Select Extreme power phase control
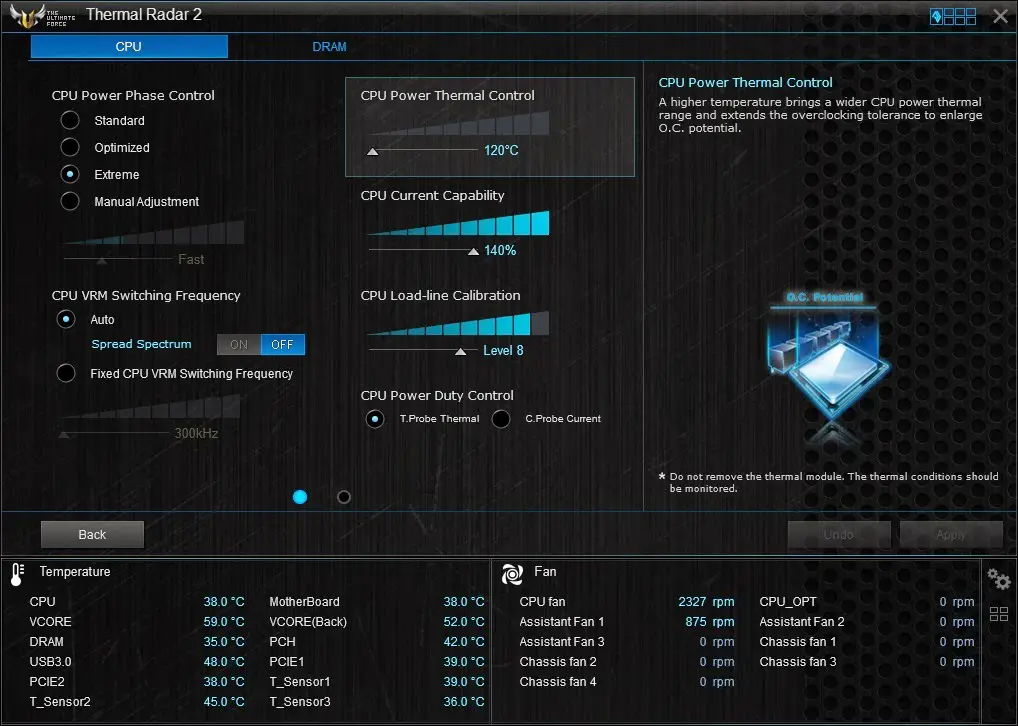Viewport: 1018px width, 726px height. click(70, 174)
